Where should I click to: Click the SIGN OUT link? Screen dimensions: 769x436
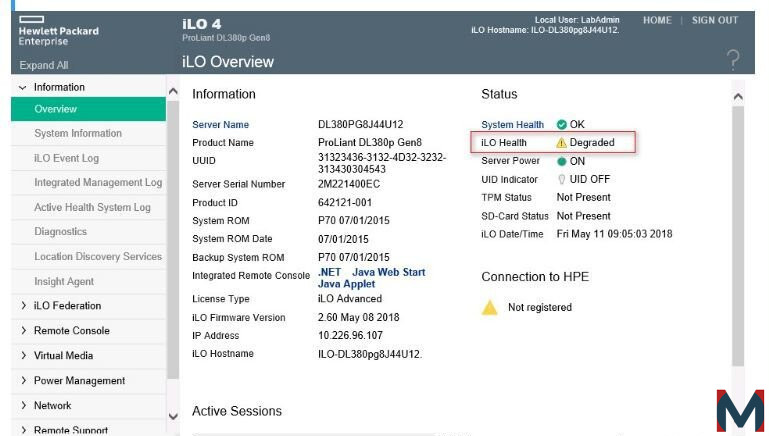[715, 21]
